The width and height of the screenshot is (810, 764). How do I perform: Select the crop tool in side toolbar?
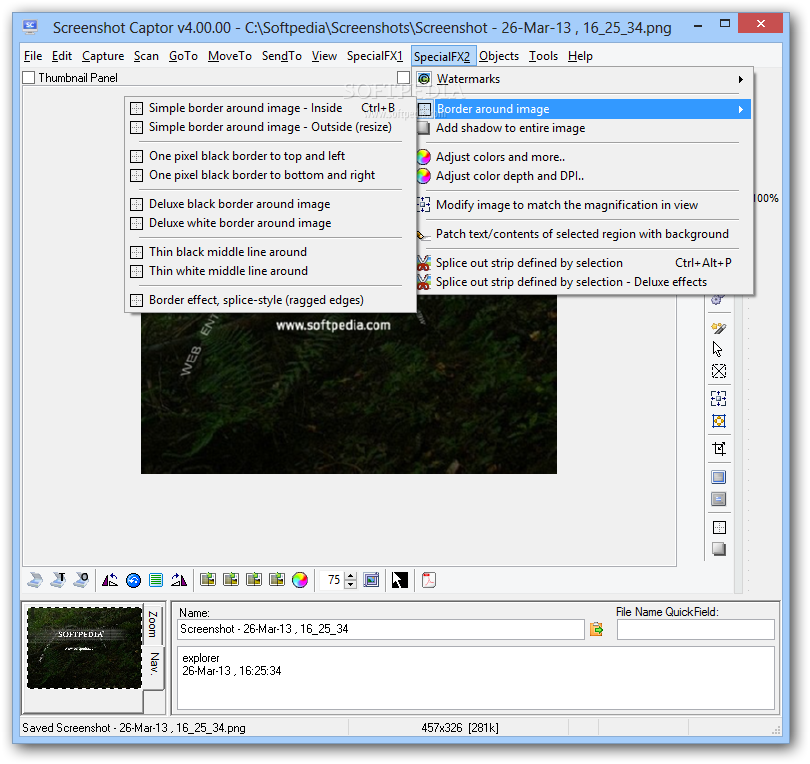[x=719, y=448]
